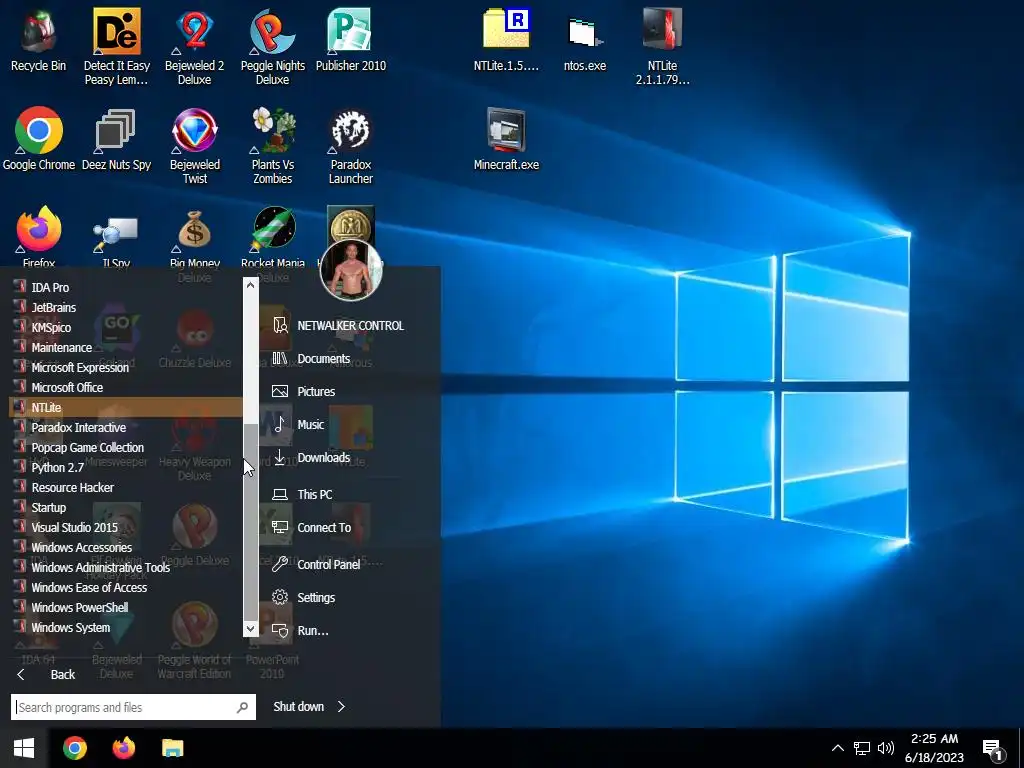This screenshot has height=768, width=1024.
Task: Expand shut down options arrow
Action: pos(341,707)
